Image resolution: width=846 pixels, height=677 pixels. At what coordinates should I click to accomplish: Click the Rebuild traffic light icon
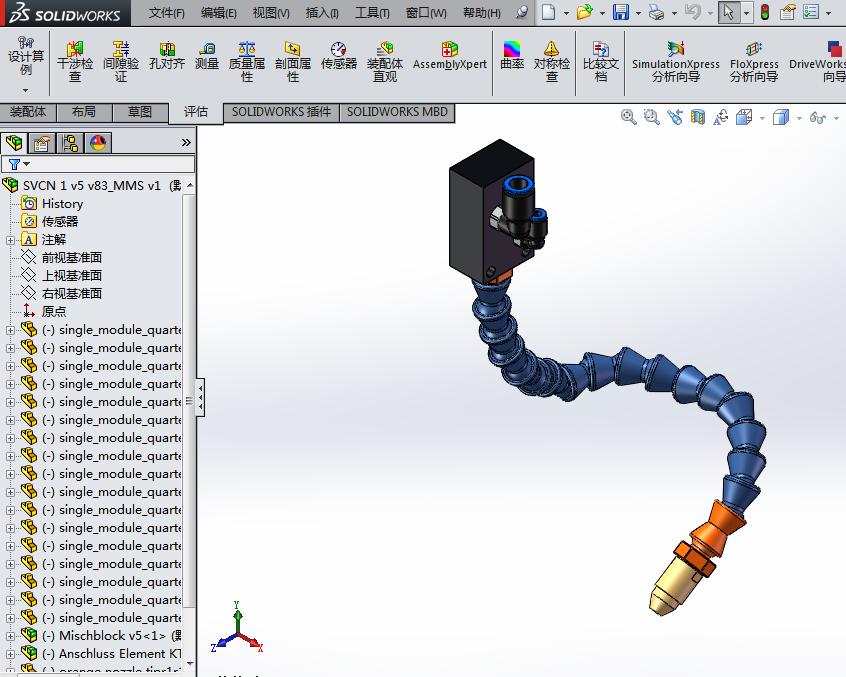point(765,12)
